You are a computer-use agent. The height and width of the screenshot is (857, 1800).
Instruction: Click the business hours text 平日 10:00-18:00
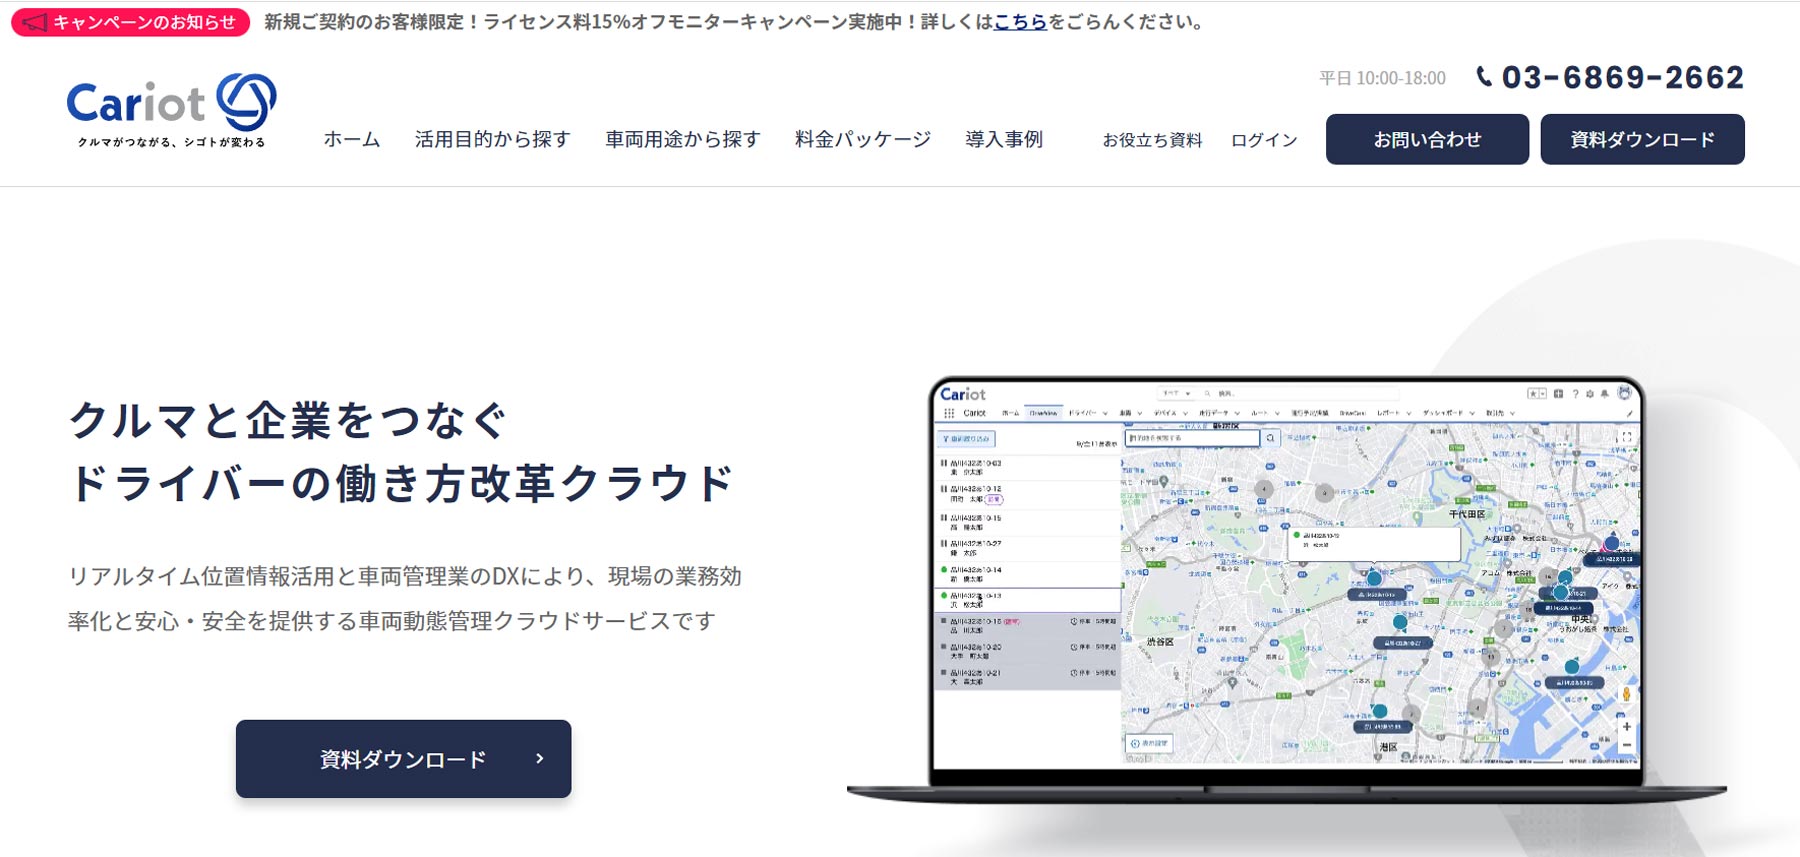pos(1382,78)
